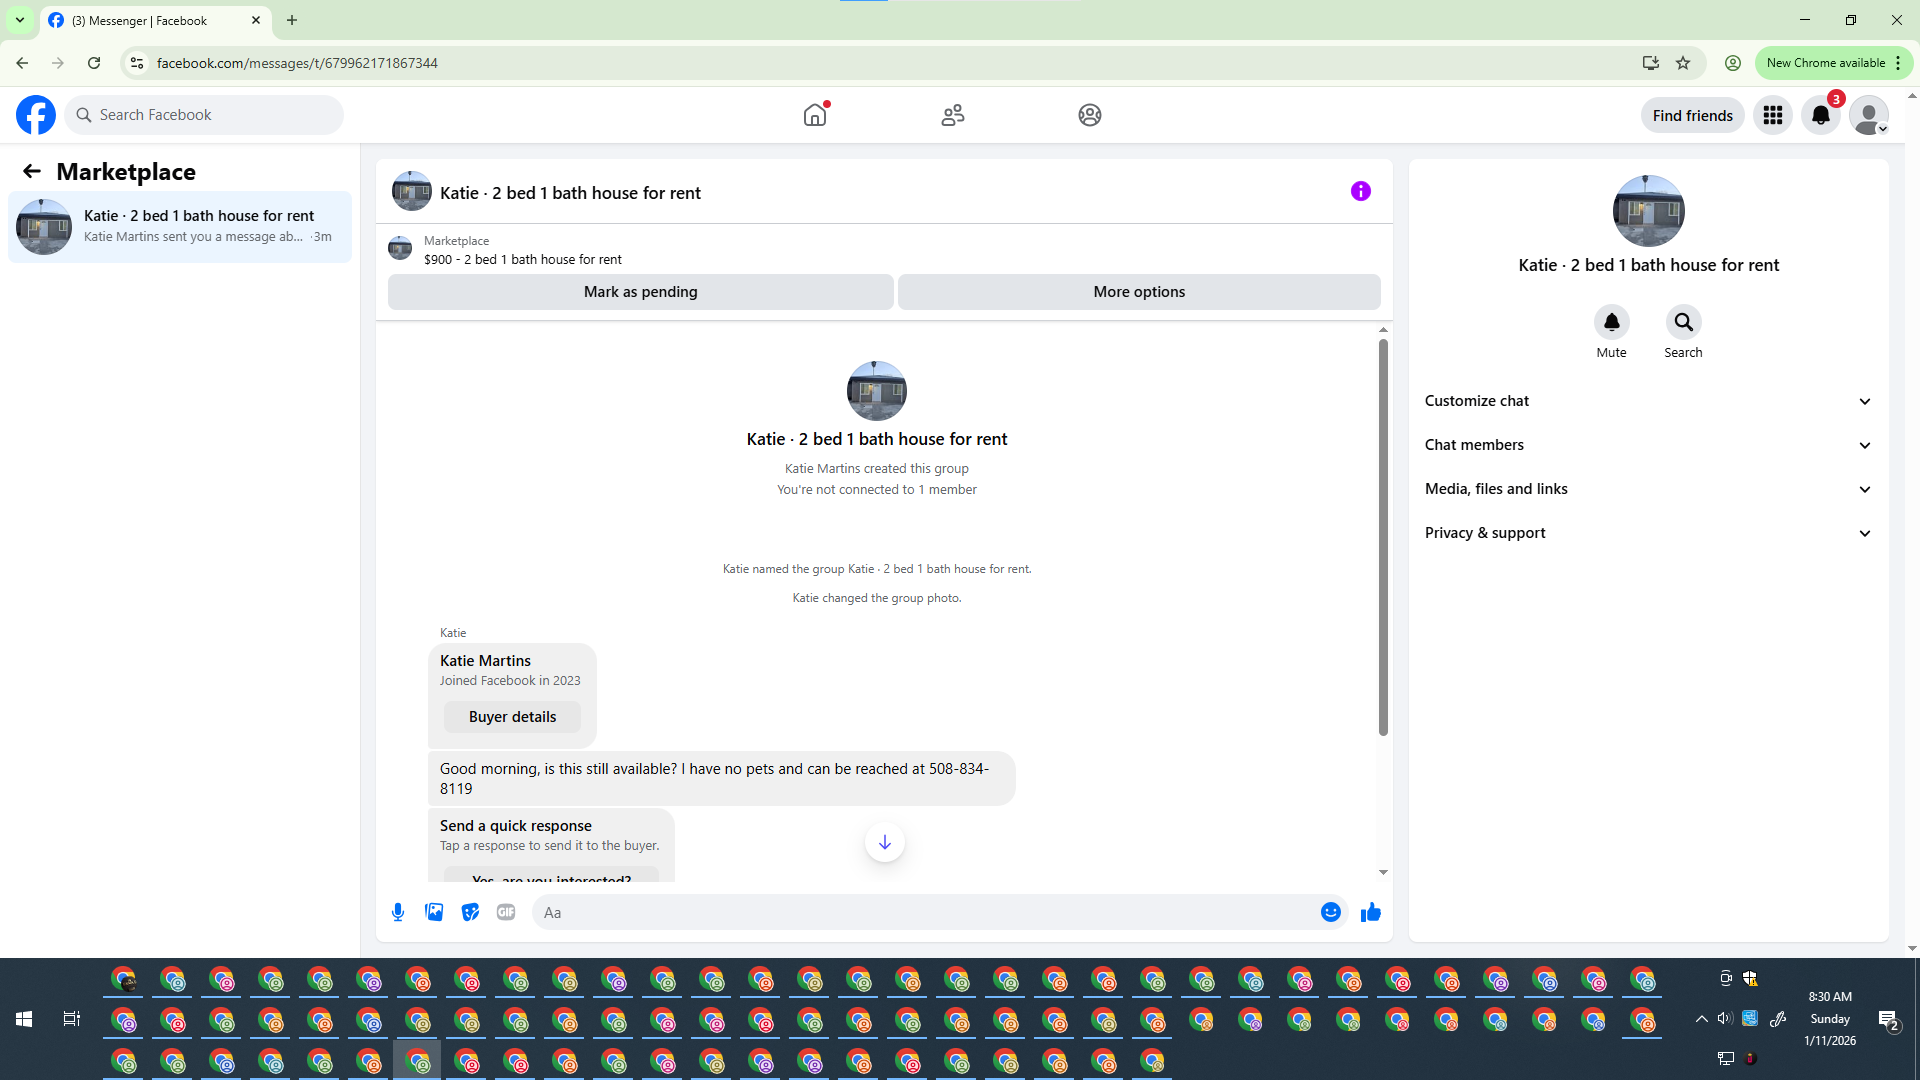Open the account profile menu
This screenshot has height=1080, width=1920.
(1869, 115)
